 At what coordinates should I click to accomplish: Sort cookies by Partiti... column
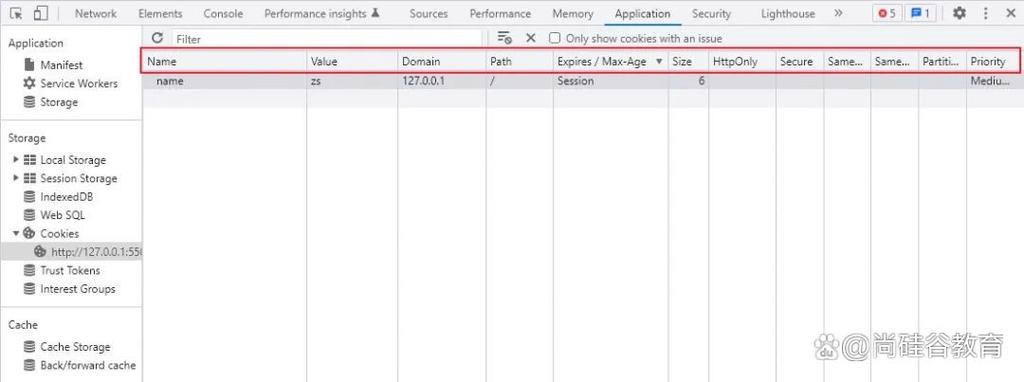942,61
